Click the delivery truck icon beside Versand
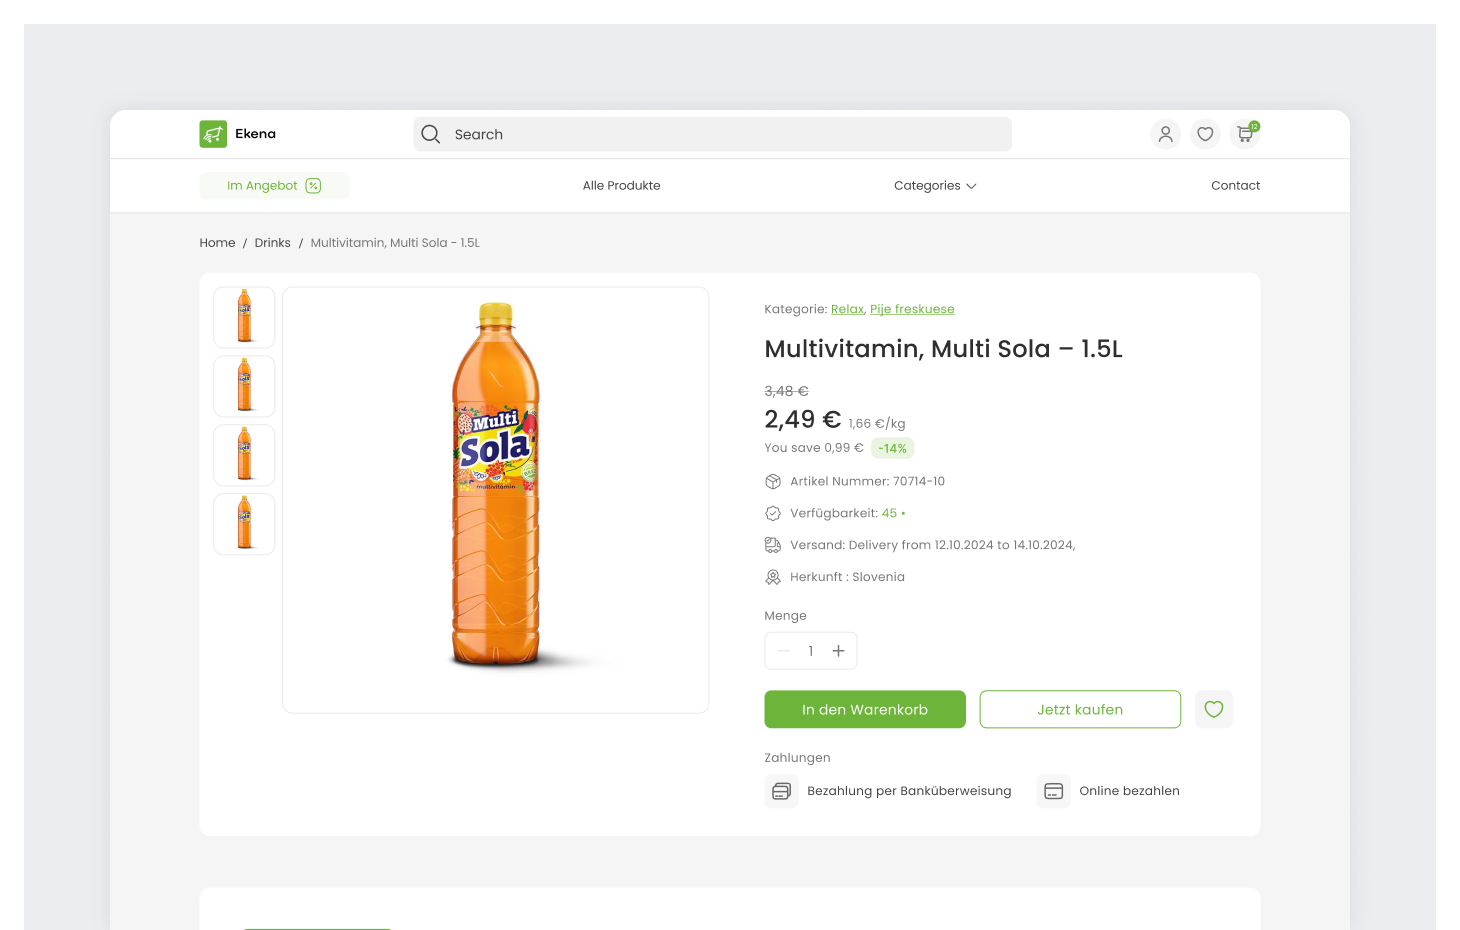This screenshot has width=1460, height=930. coord(772,545)
